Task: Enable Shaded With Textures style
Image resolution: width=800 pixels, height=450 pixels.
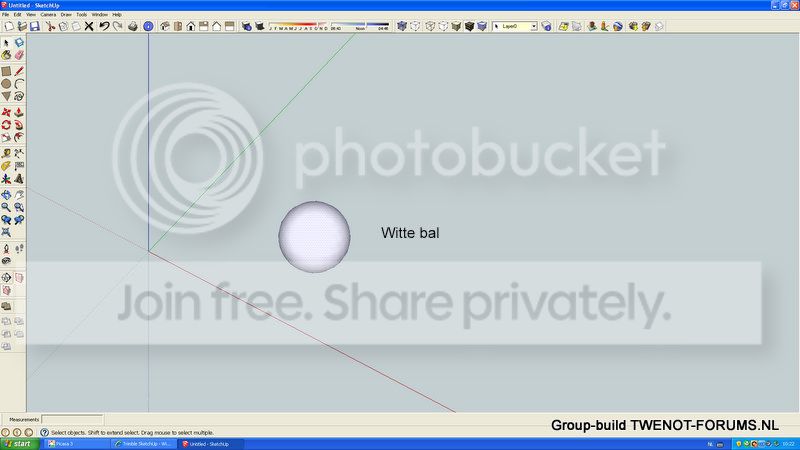Action: point(469,26)
